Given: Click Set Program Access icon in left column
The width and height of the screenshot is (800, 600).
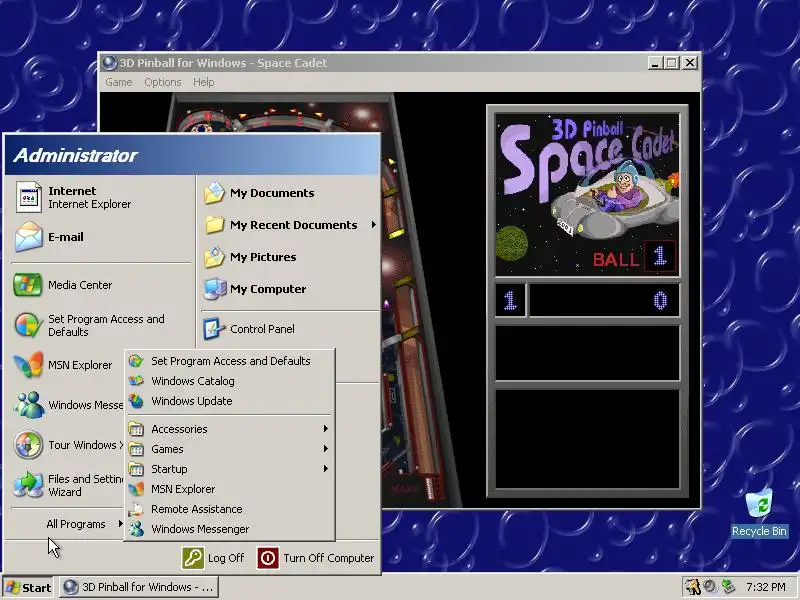Looking at the screenshot, I should click(x=28, y=325).
